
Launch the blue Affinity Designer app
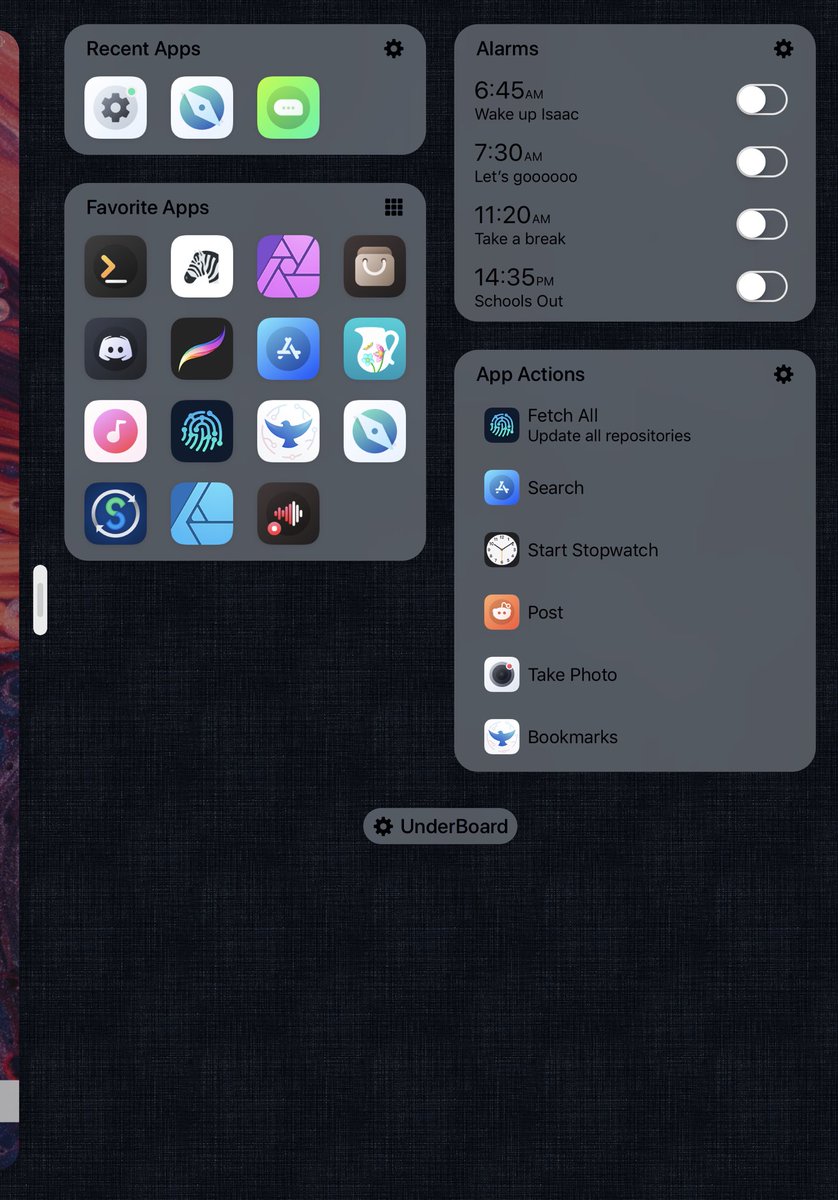[202, 514]
